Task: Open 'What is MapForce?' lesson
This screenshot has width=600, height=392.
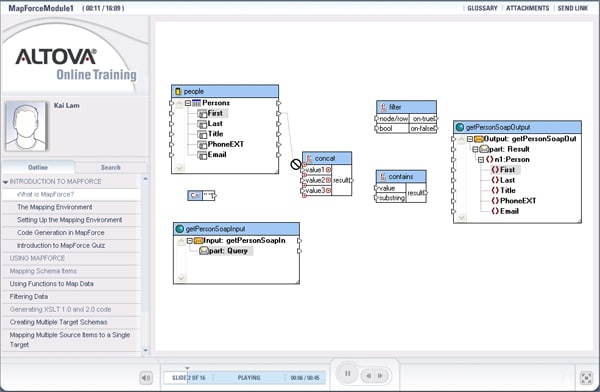Action: pos(71,194)
